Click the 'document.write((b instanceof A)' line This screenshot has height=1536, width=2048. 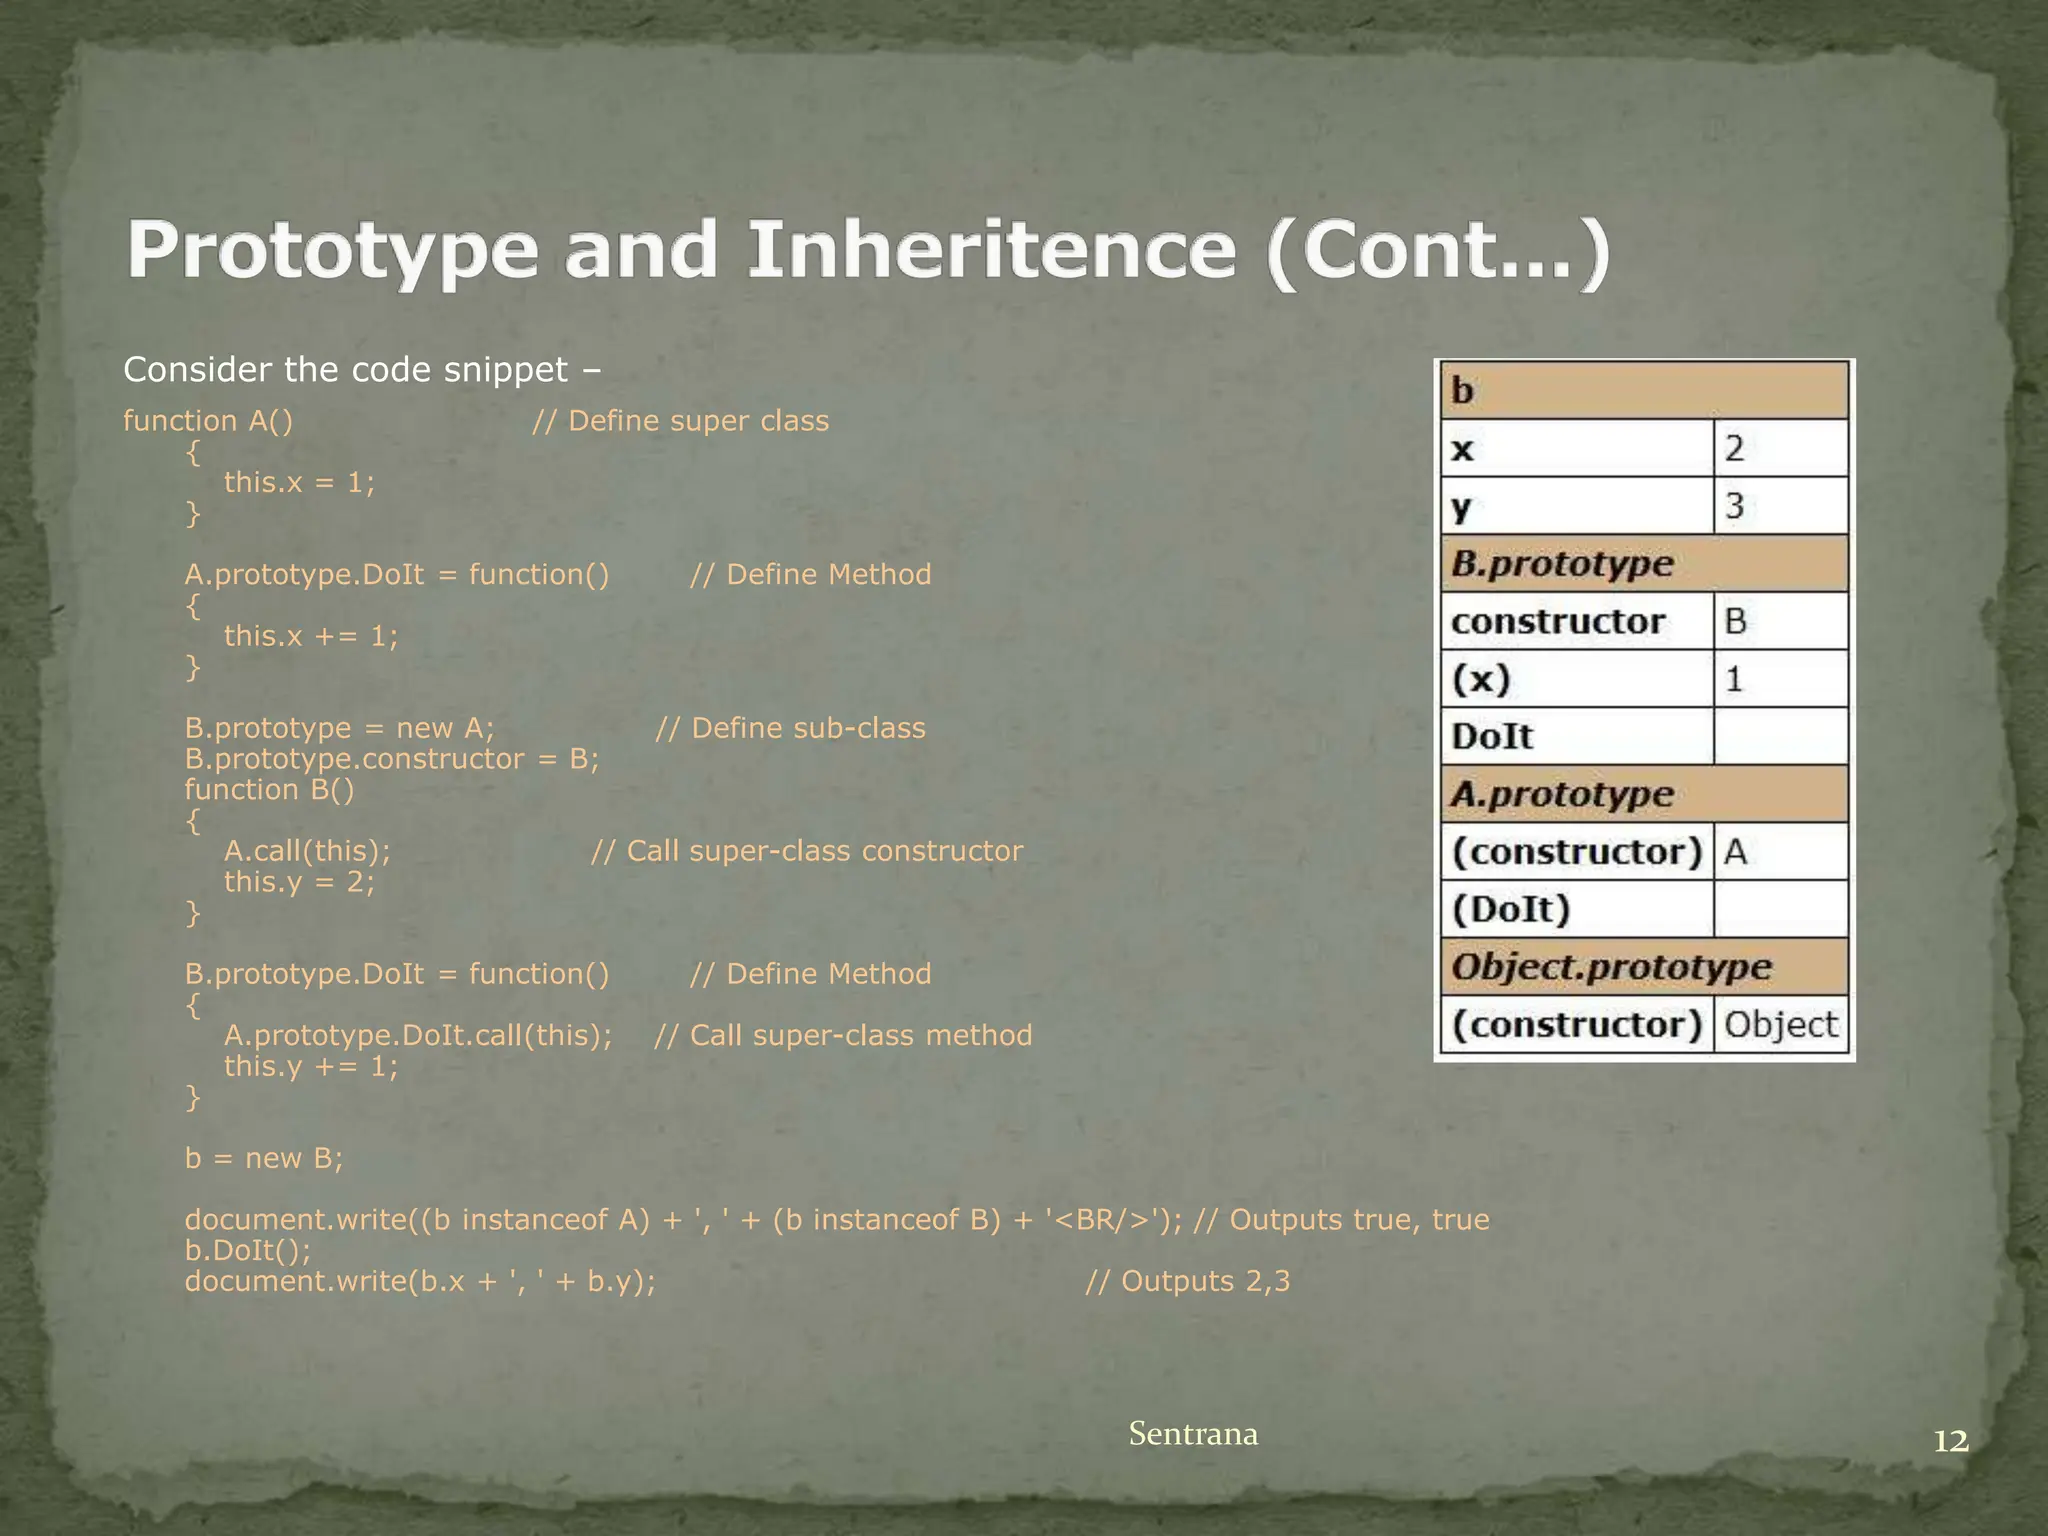click(683, 1220)
